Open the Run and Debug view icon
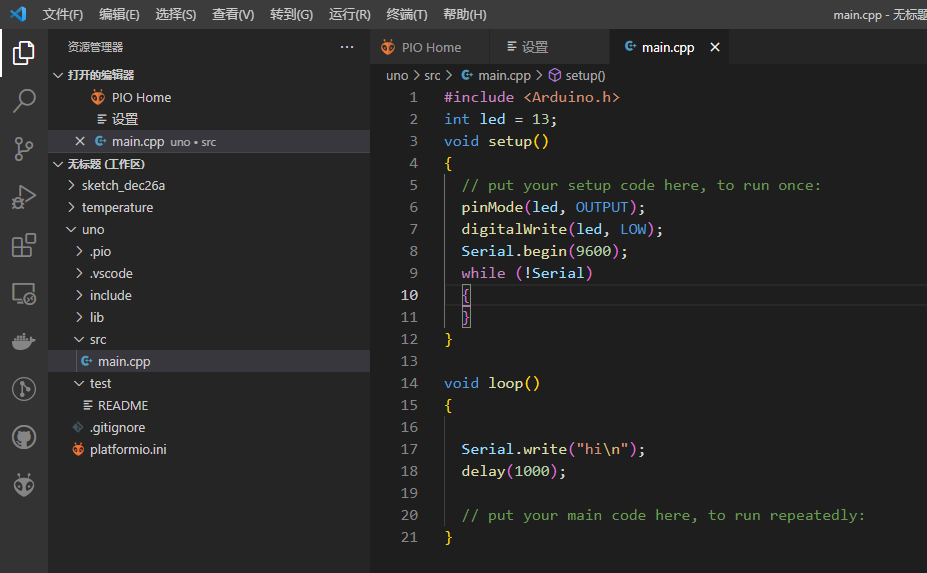This screenshot has width=927, height=573. (x=24, y=197)
